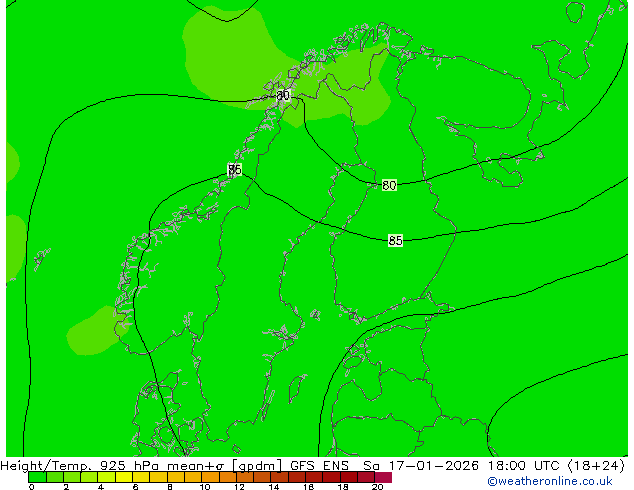
Task: Click the 80 contour label on the Norwegian coast
Action: [x=283, y=95]
